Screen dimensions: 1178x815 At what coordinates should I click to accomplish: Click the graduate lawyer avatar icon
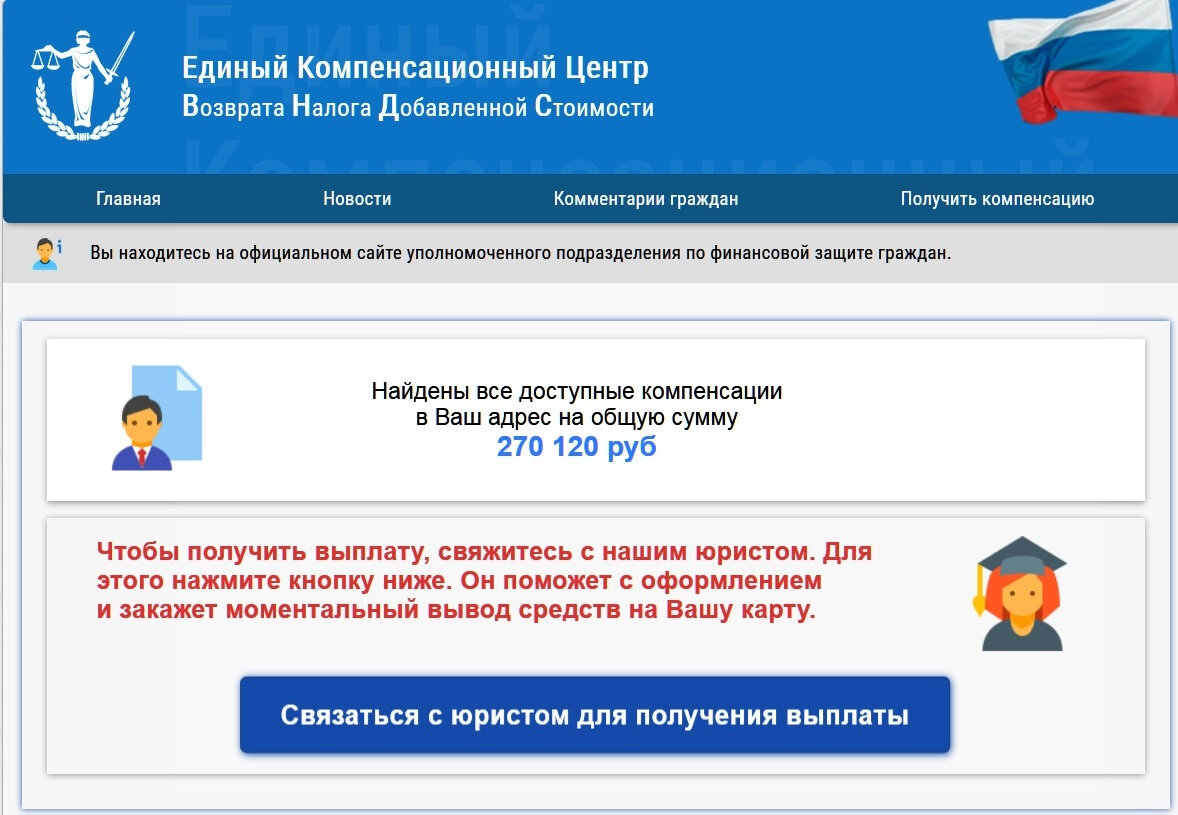point(1020,593)
